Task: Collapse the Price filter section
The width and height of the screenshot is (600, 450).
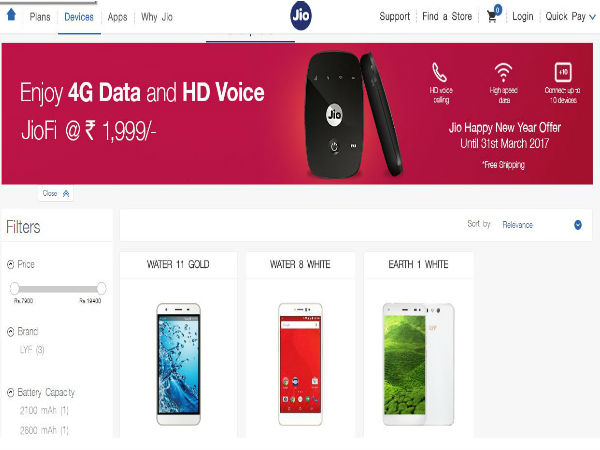Action: pyautogui.click(x=11, y=264)
